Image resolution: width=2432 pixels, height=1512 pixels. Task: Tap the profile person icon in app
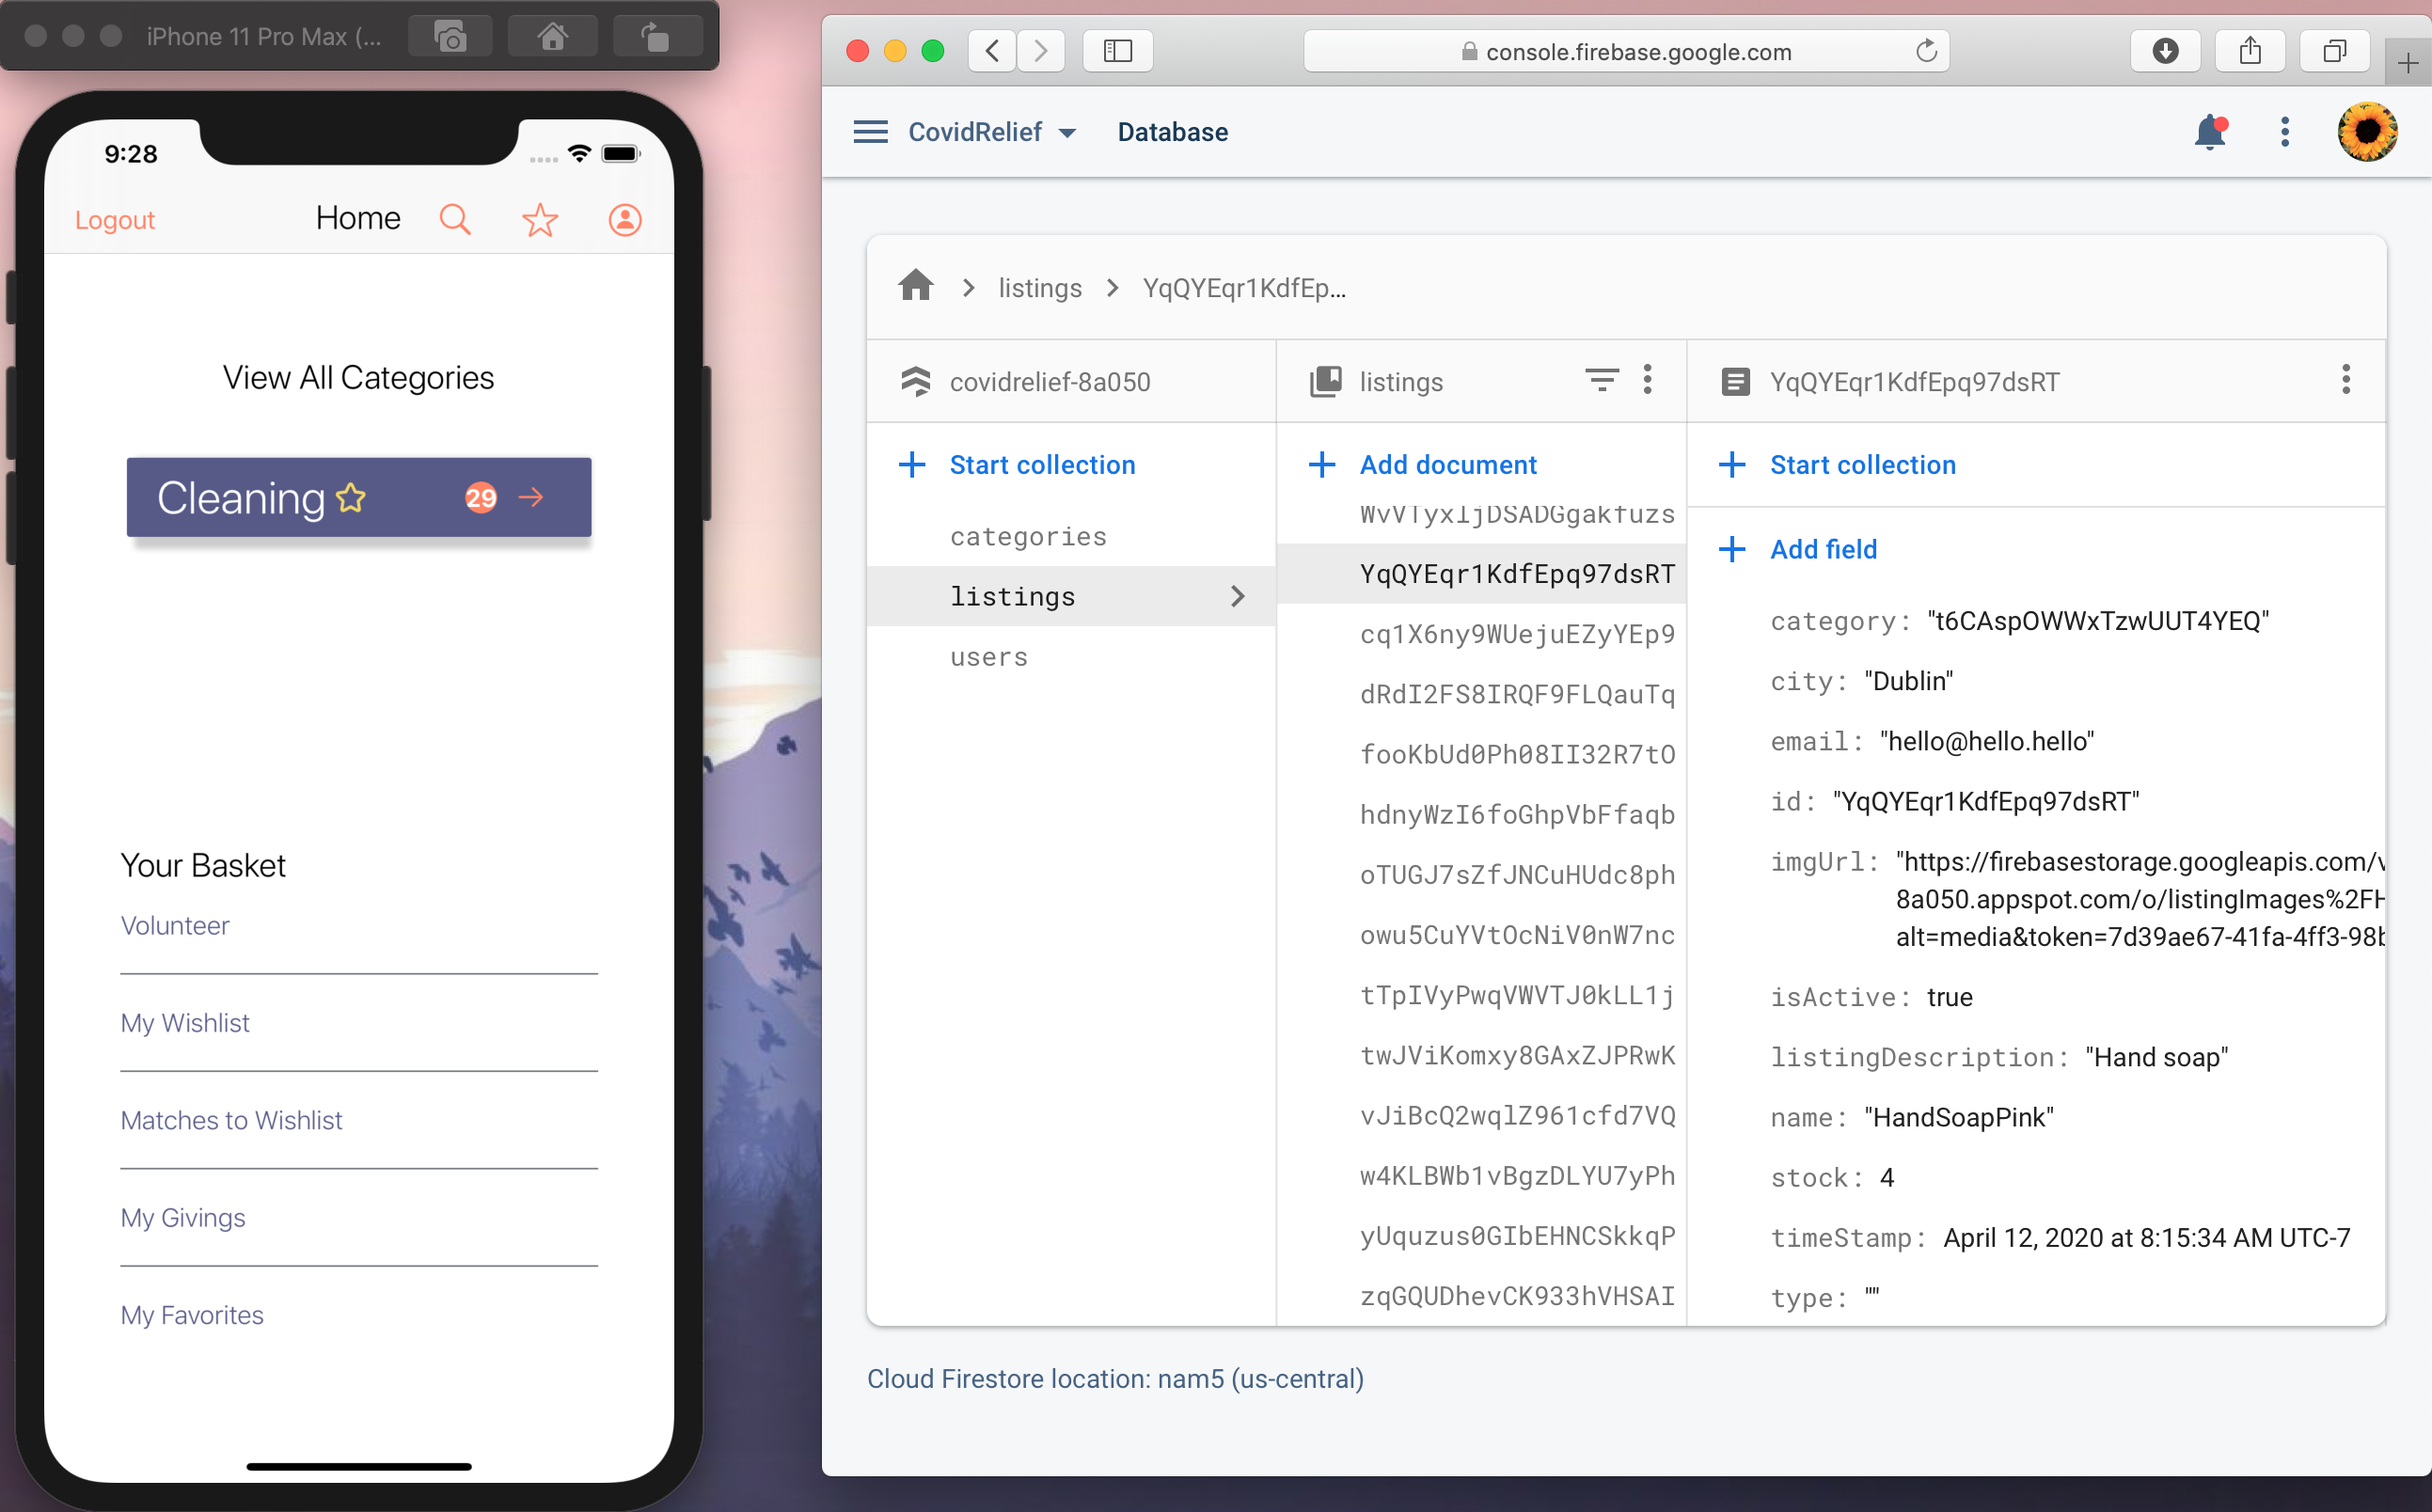pyautogui.click(x=625, y=219)
